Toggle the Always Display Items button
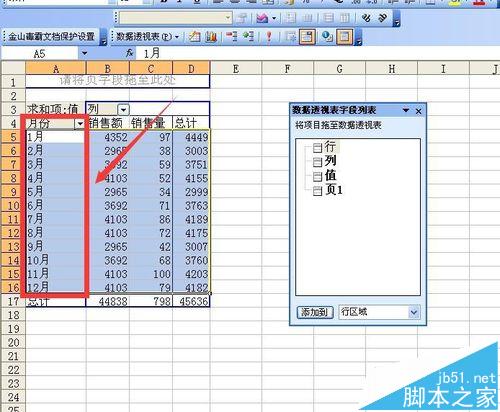This screenshot has width=500, height=412. [x=307, y=36]
